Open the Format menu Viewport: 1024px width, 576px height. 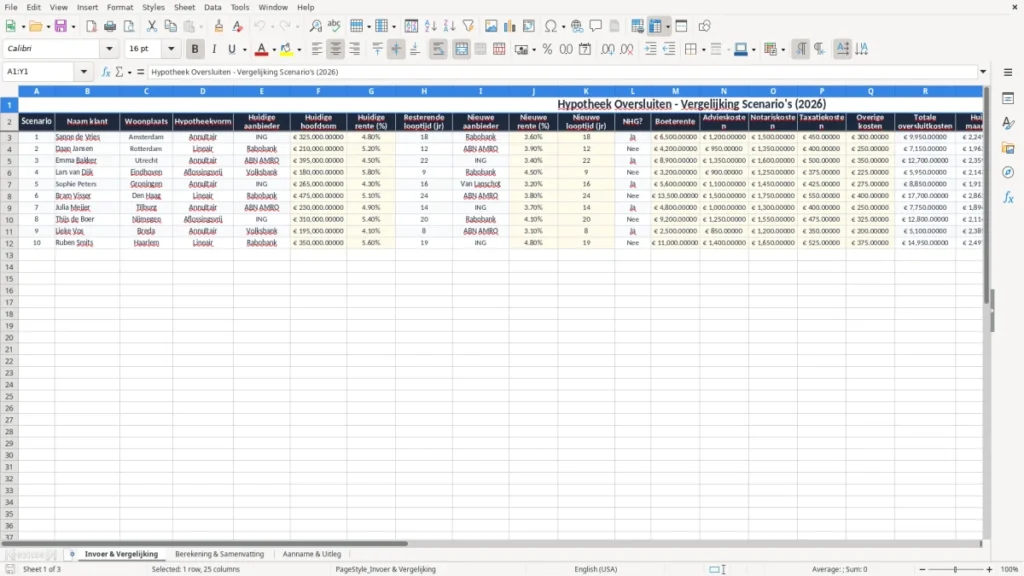point(120,7)
